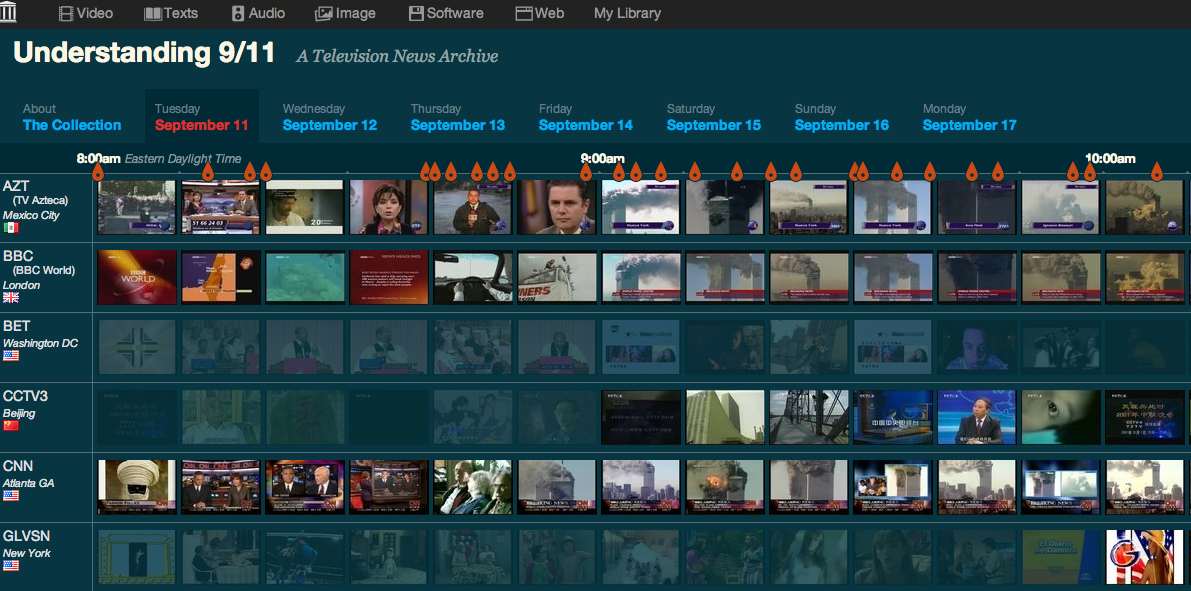The height and width of the screenshot is (591, 1191).
Task: Open BBC News Headlines text thumbnail
Action: pos(389,277)
